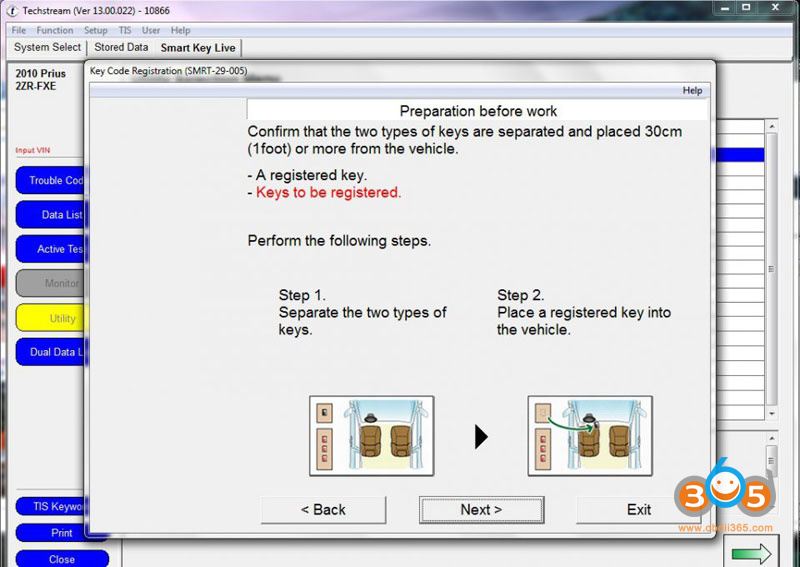Viewport: 800px width, 567px height.
Task: Open Help in the registration dialog
Action: pyautogui.click(x=692, y=90)
